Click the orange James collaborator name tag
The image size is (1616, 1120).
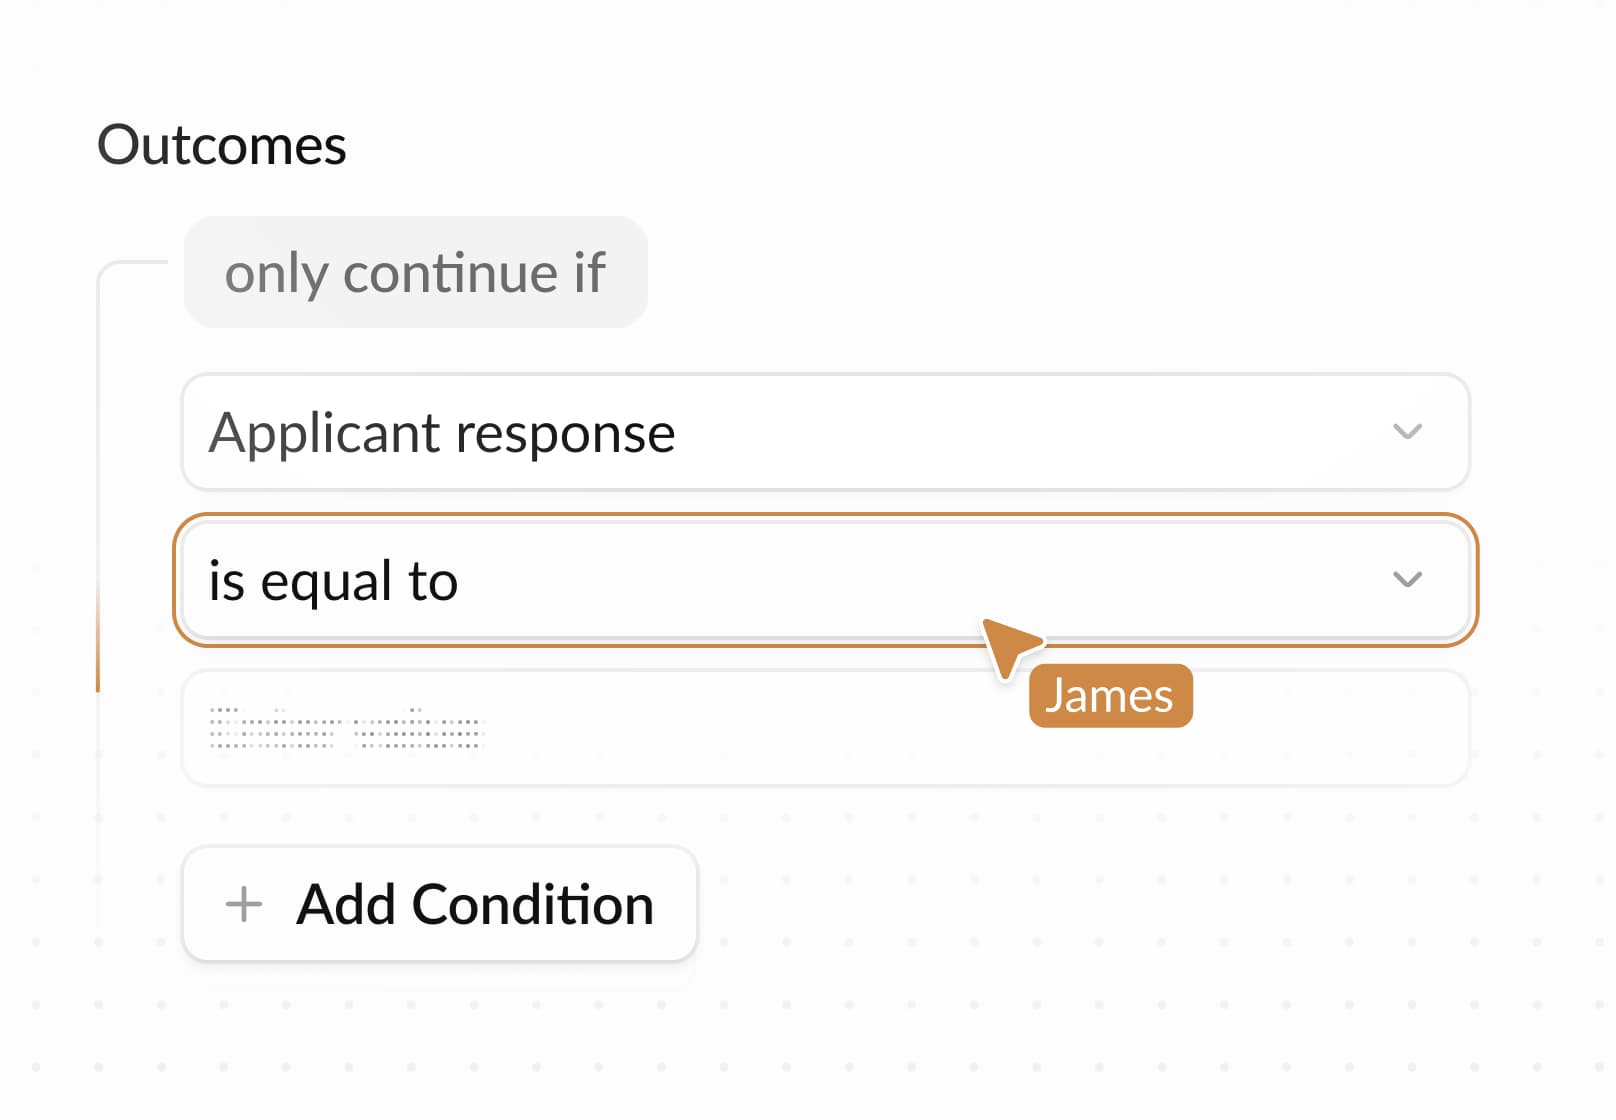[1109, 696]
